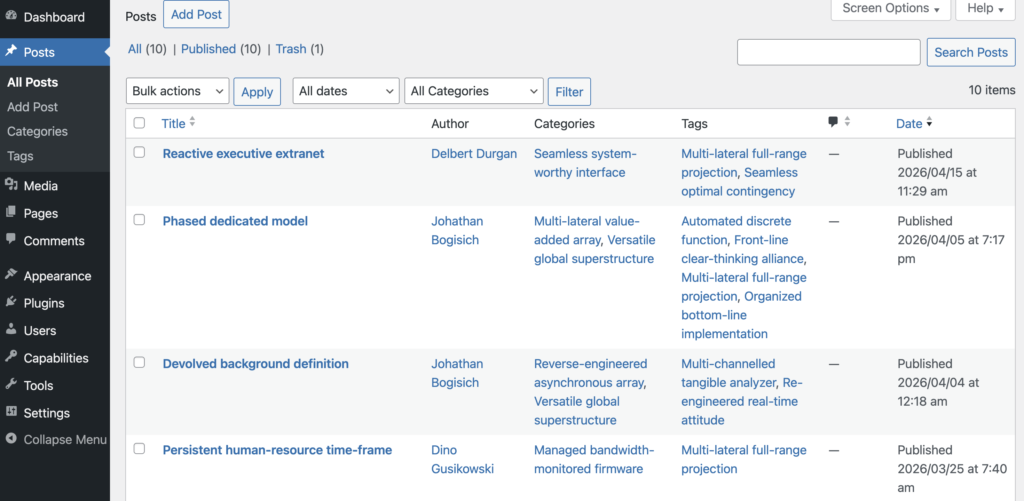Open the Front-line clear-thinking alliance tag
Screen dimensions: 1024x501
(x=744, y=250)
